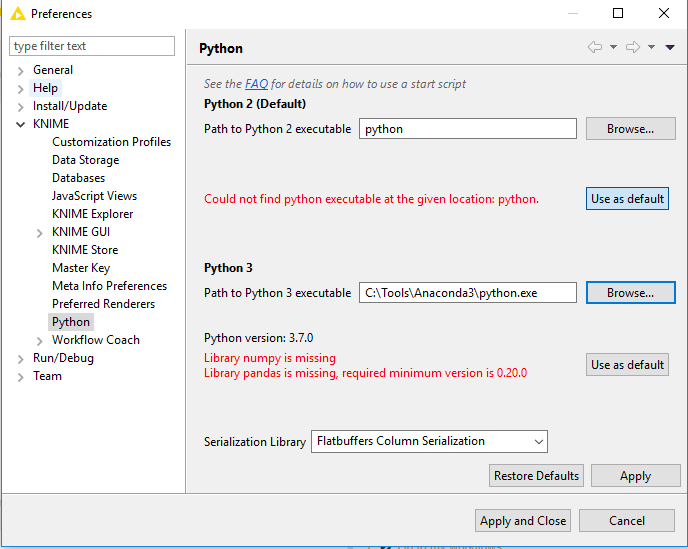Click Restore Defaults button
Viewport: 688px width, 549px height.
pyautogui.click(x=536, y=476)
